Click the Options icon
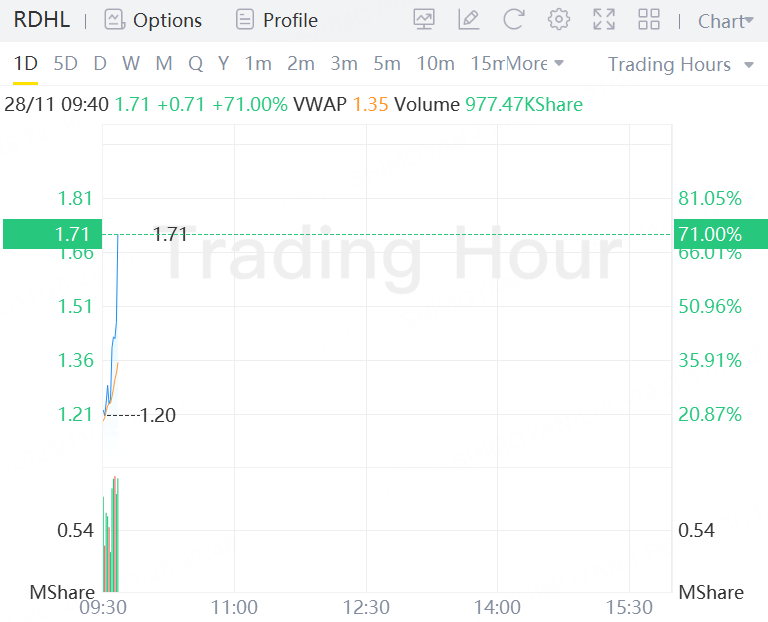This screenshot has width=768, height=622. (115, 20)
